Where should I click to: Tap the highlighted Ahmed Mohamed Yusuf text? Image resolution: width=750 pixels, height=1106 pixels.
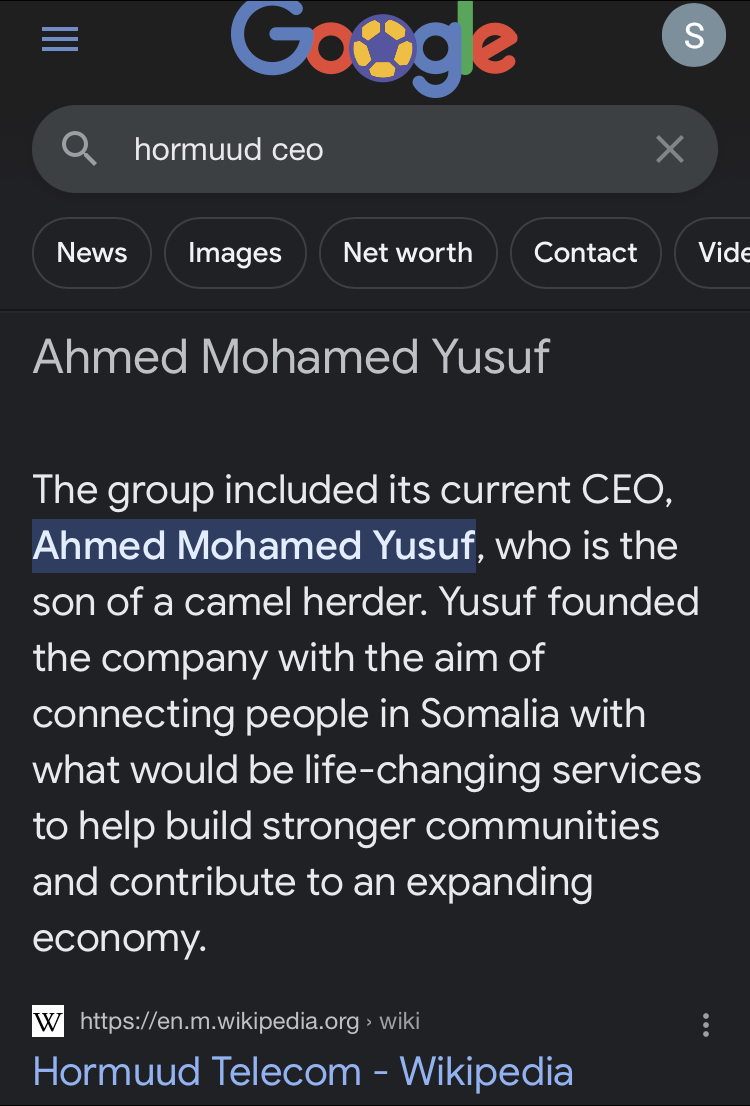pyautogui.click(x=254, y=545)
